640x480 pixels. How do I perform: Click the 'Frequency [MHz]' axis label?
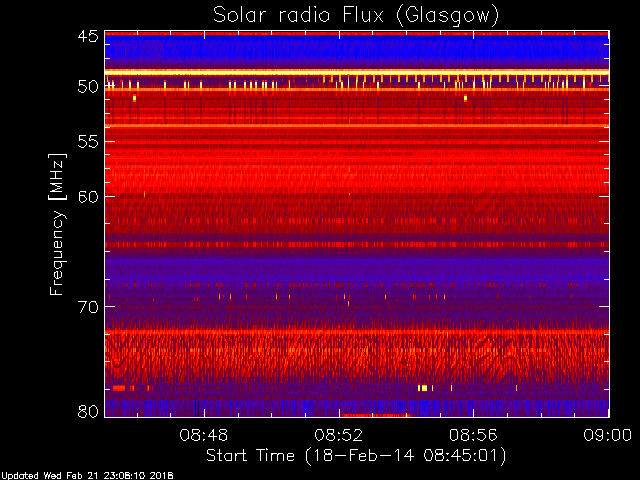(x=58, y=224)
